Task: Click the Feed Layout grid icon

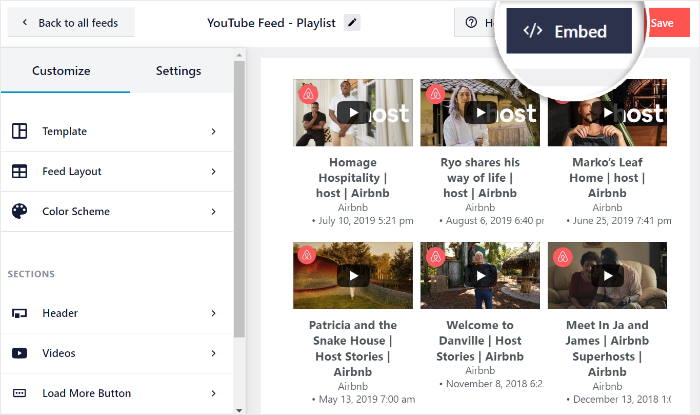Action: [x=19, y=171]
